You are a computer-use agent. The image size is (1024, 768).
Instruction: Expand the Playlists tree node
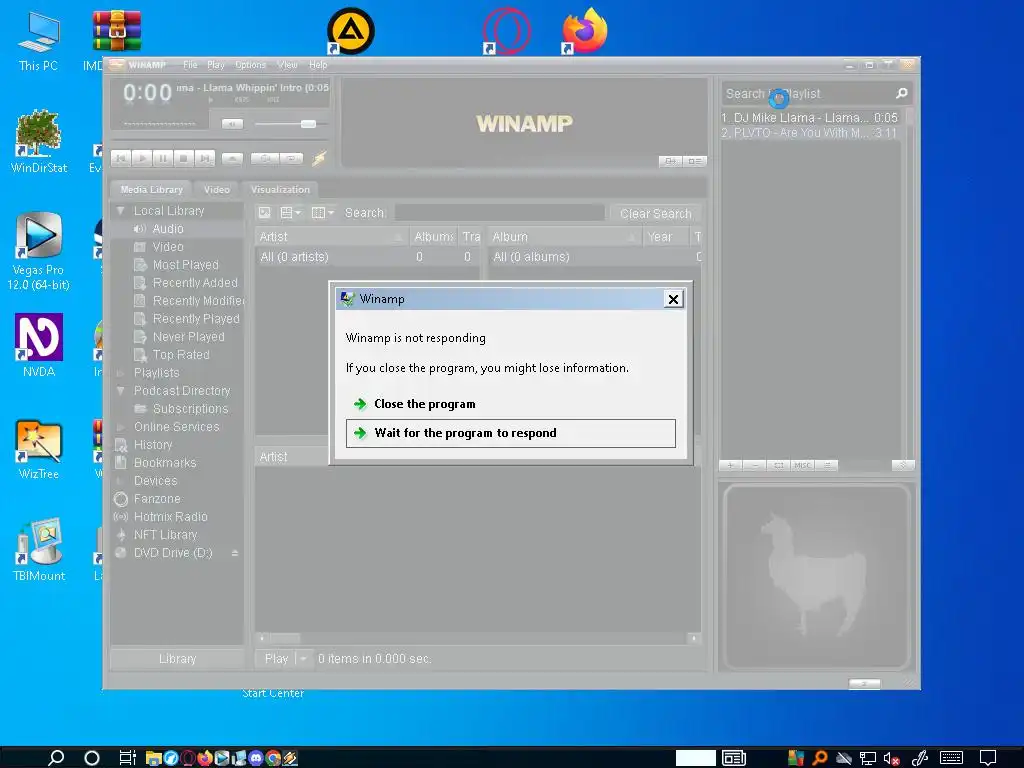click(x=120, y=373)
